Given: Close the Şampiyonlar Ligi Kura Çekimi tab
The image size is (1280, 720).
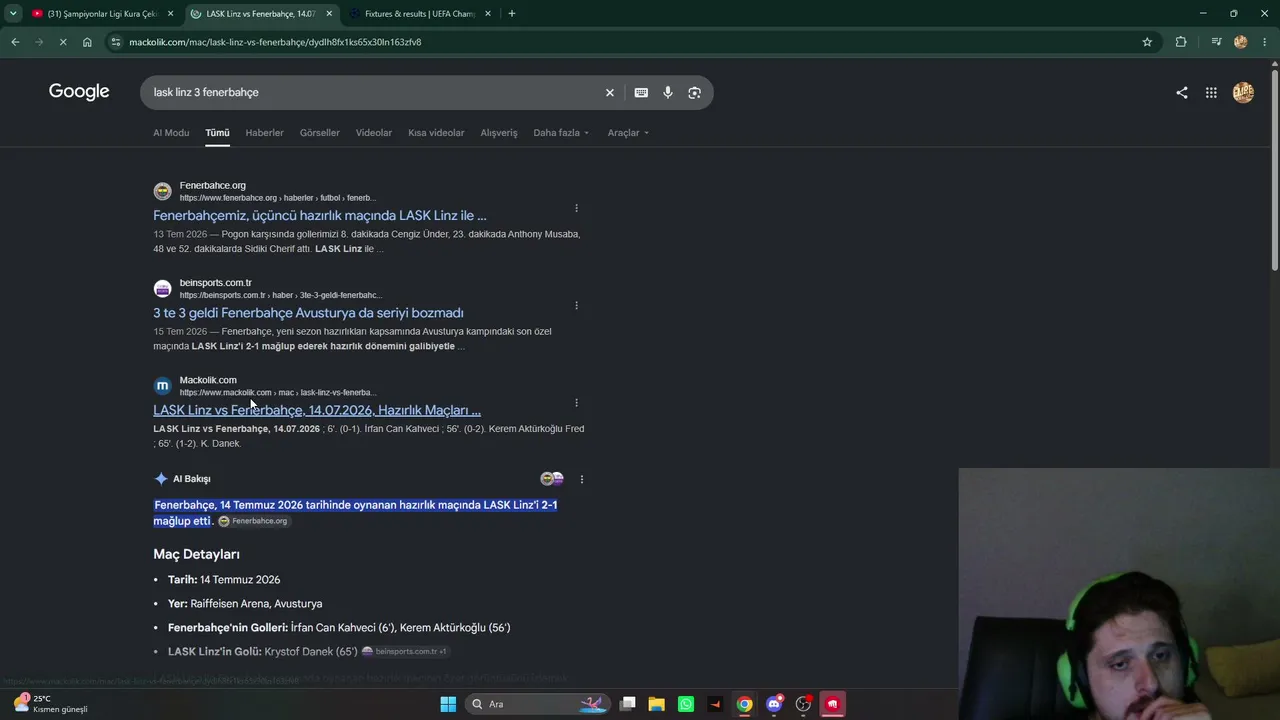Looking at the screenshot, I should pyautogui.click(x=170, y=14).
